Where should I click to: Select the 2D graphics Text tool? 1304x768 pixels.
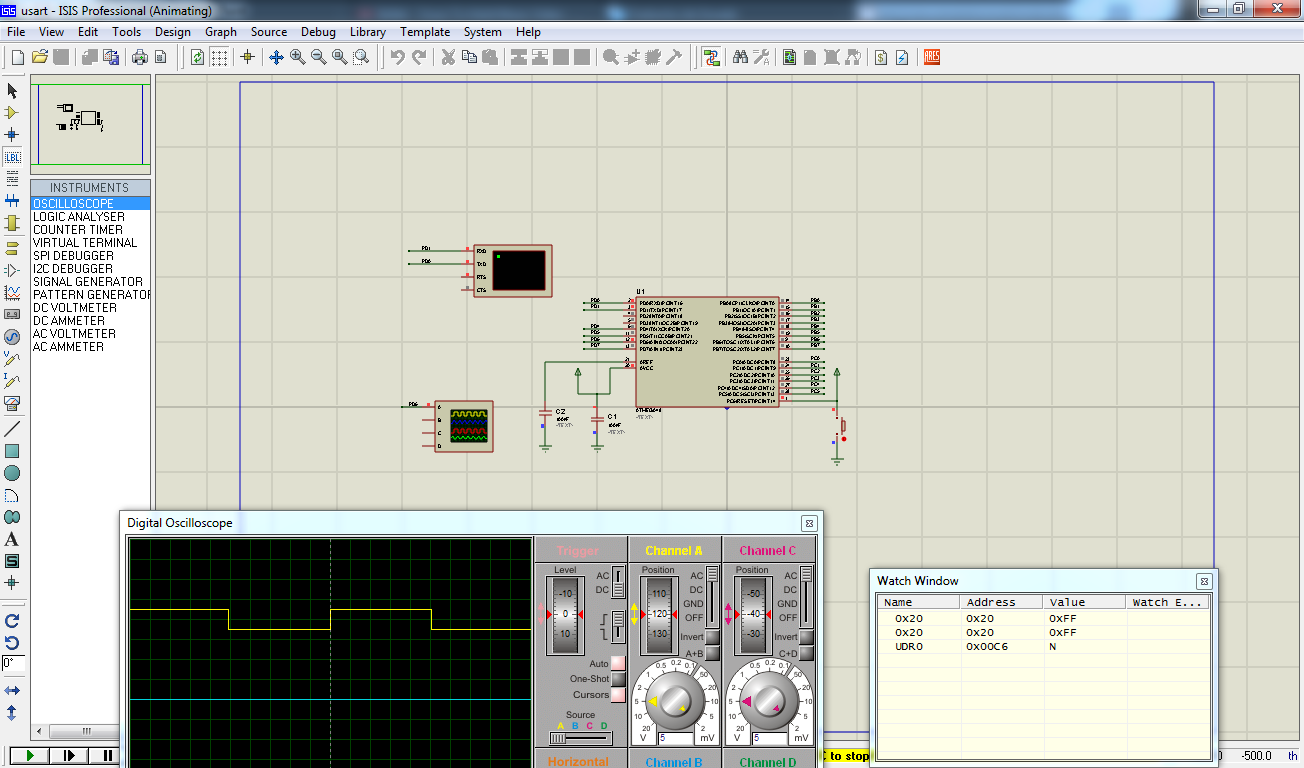coord(13,539)
